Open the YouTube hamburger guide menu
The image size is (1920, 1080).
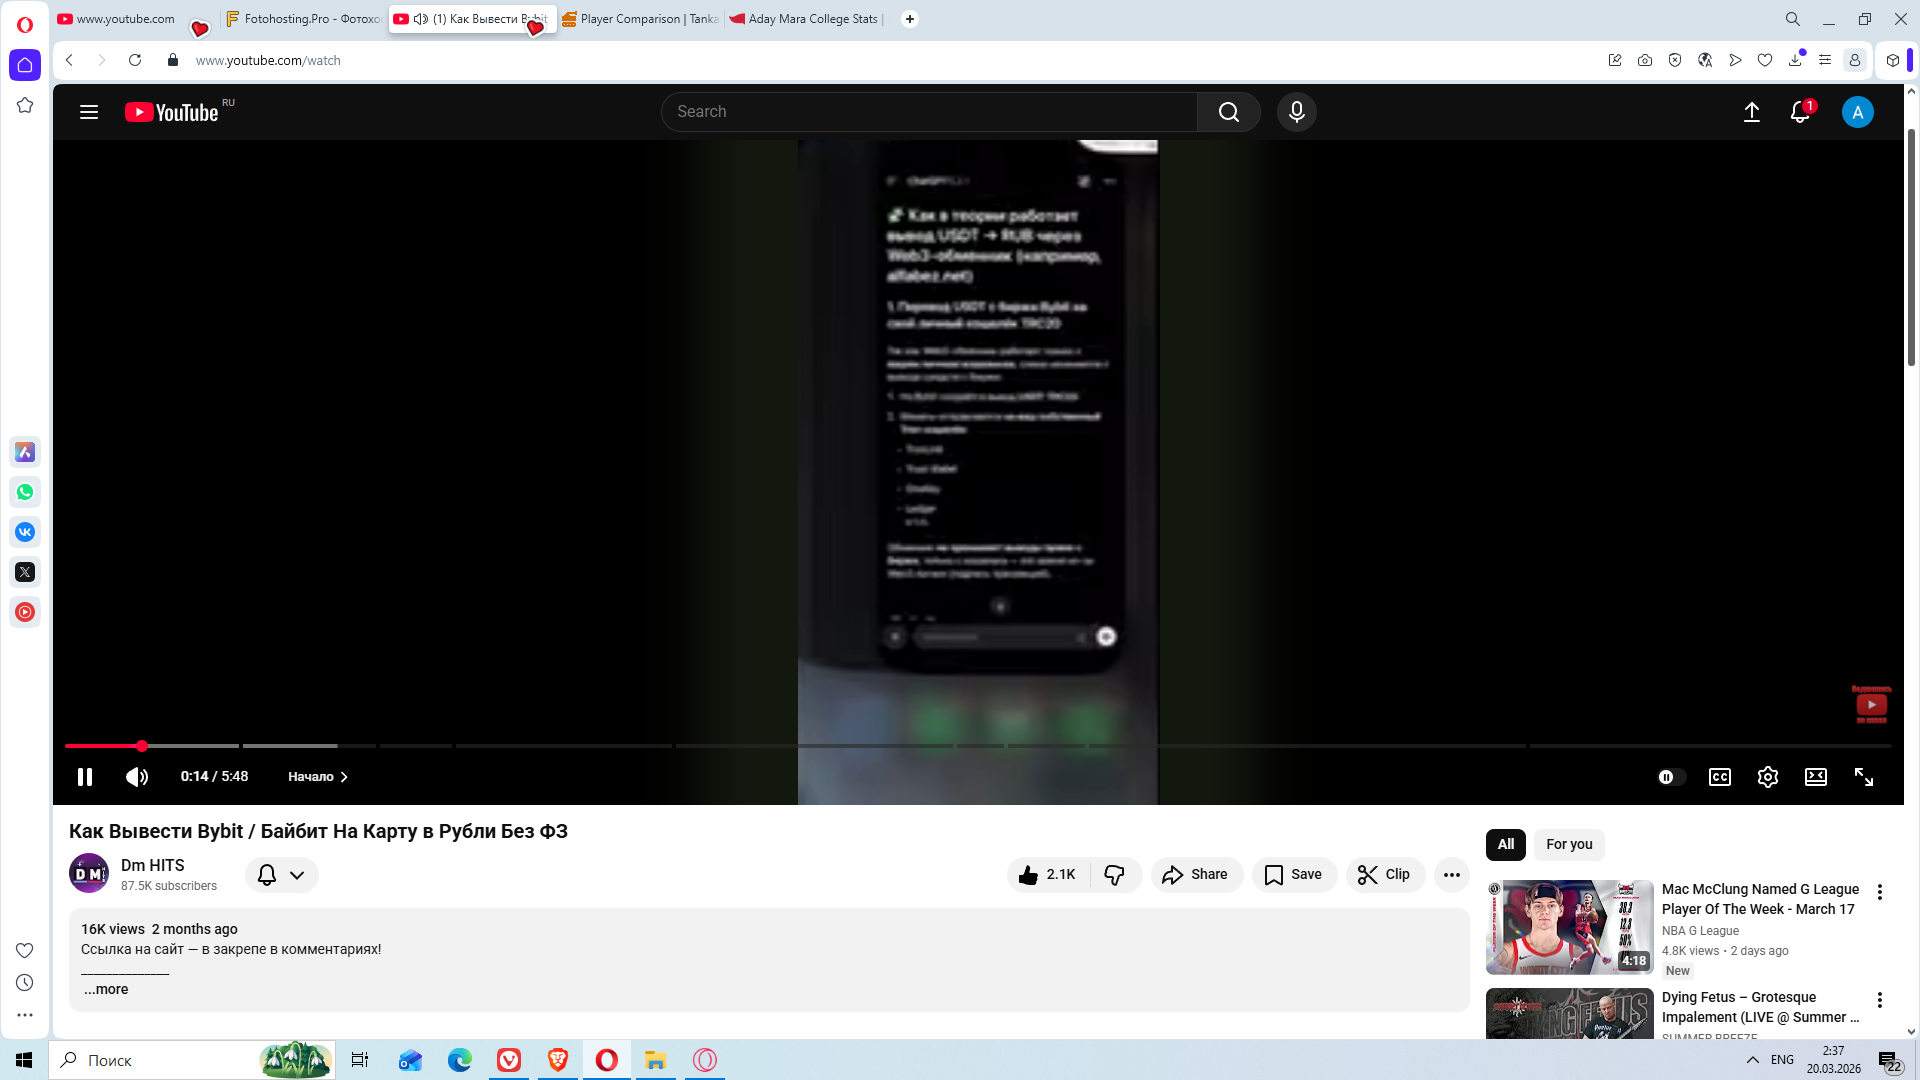89,112
